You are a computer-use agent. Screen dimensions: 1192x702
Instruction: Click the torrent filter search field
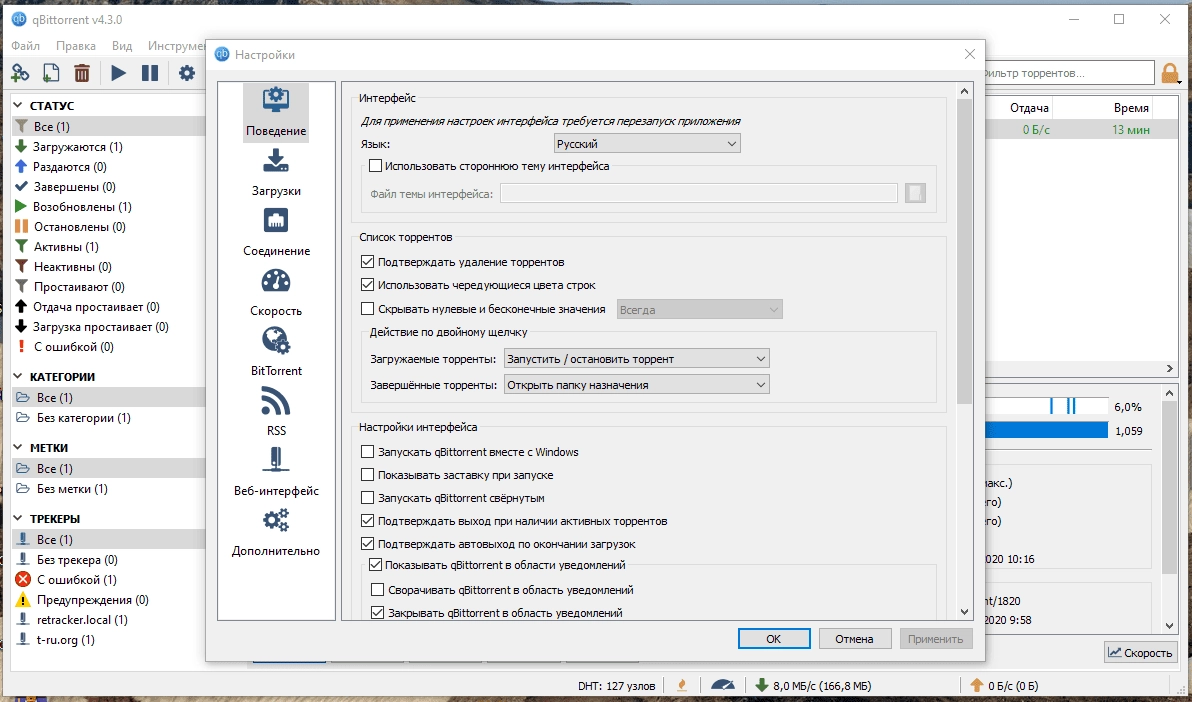(x=1069, y=73)
